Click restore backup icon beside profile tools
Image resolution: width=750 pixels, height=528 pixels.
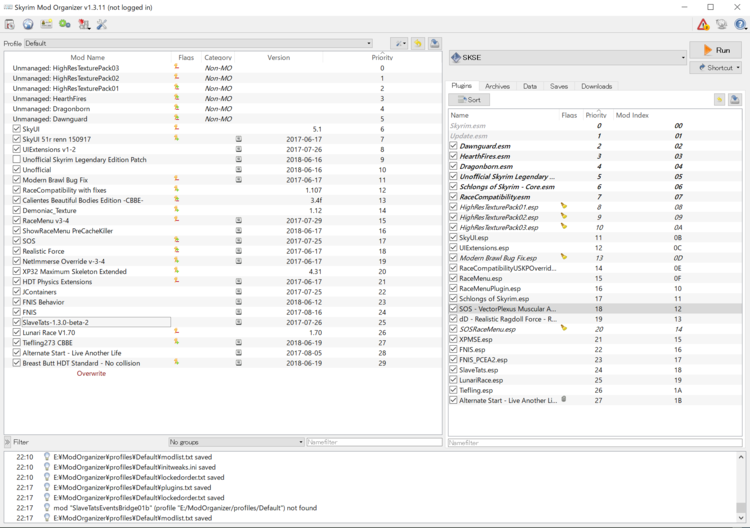click(418, 44)
